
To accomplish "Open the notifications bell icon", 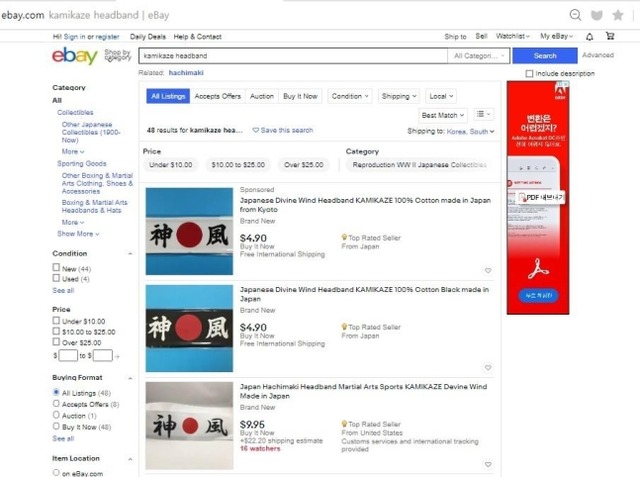I will click(589, 37).
